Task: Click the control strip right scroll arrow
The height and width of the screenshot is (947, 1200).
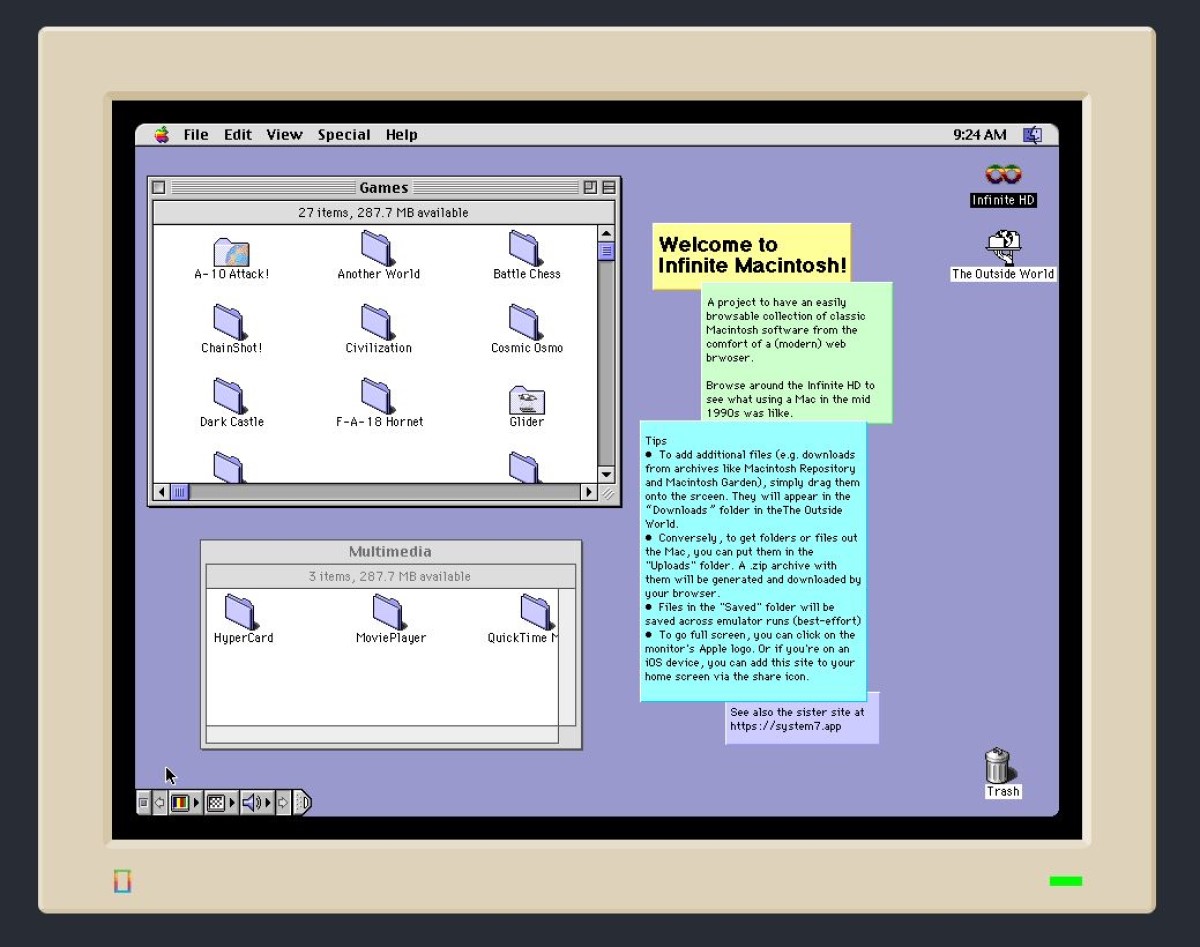Action: 283,802
